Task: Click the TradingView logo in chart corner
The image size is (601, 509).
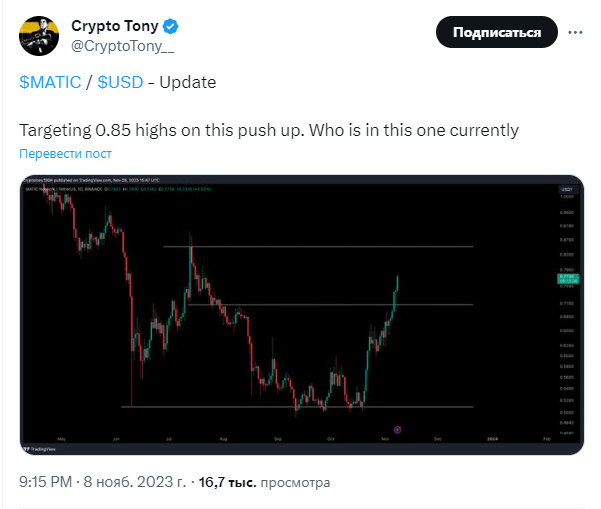Action: 39,449
